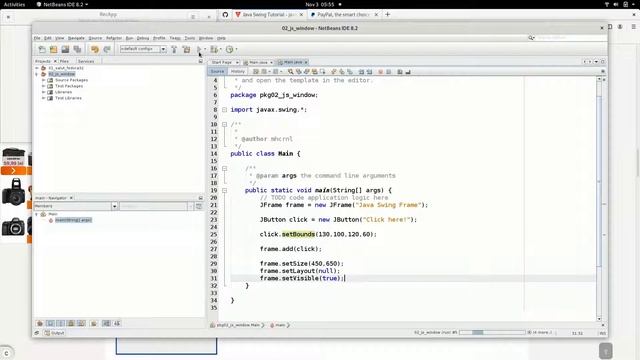Select main(String[] args) in Navigator

tap(73, 220)
